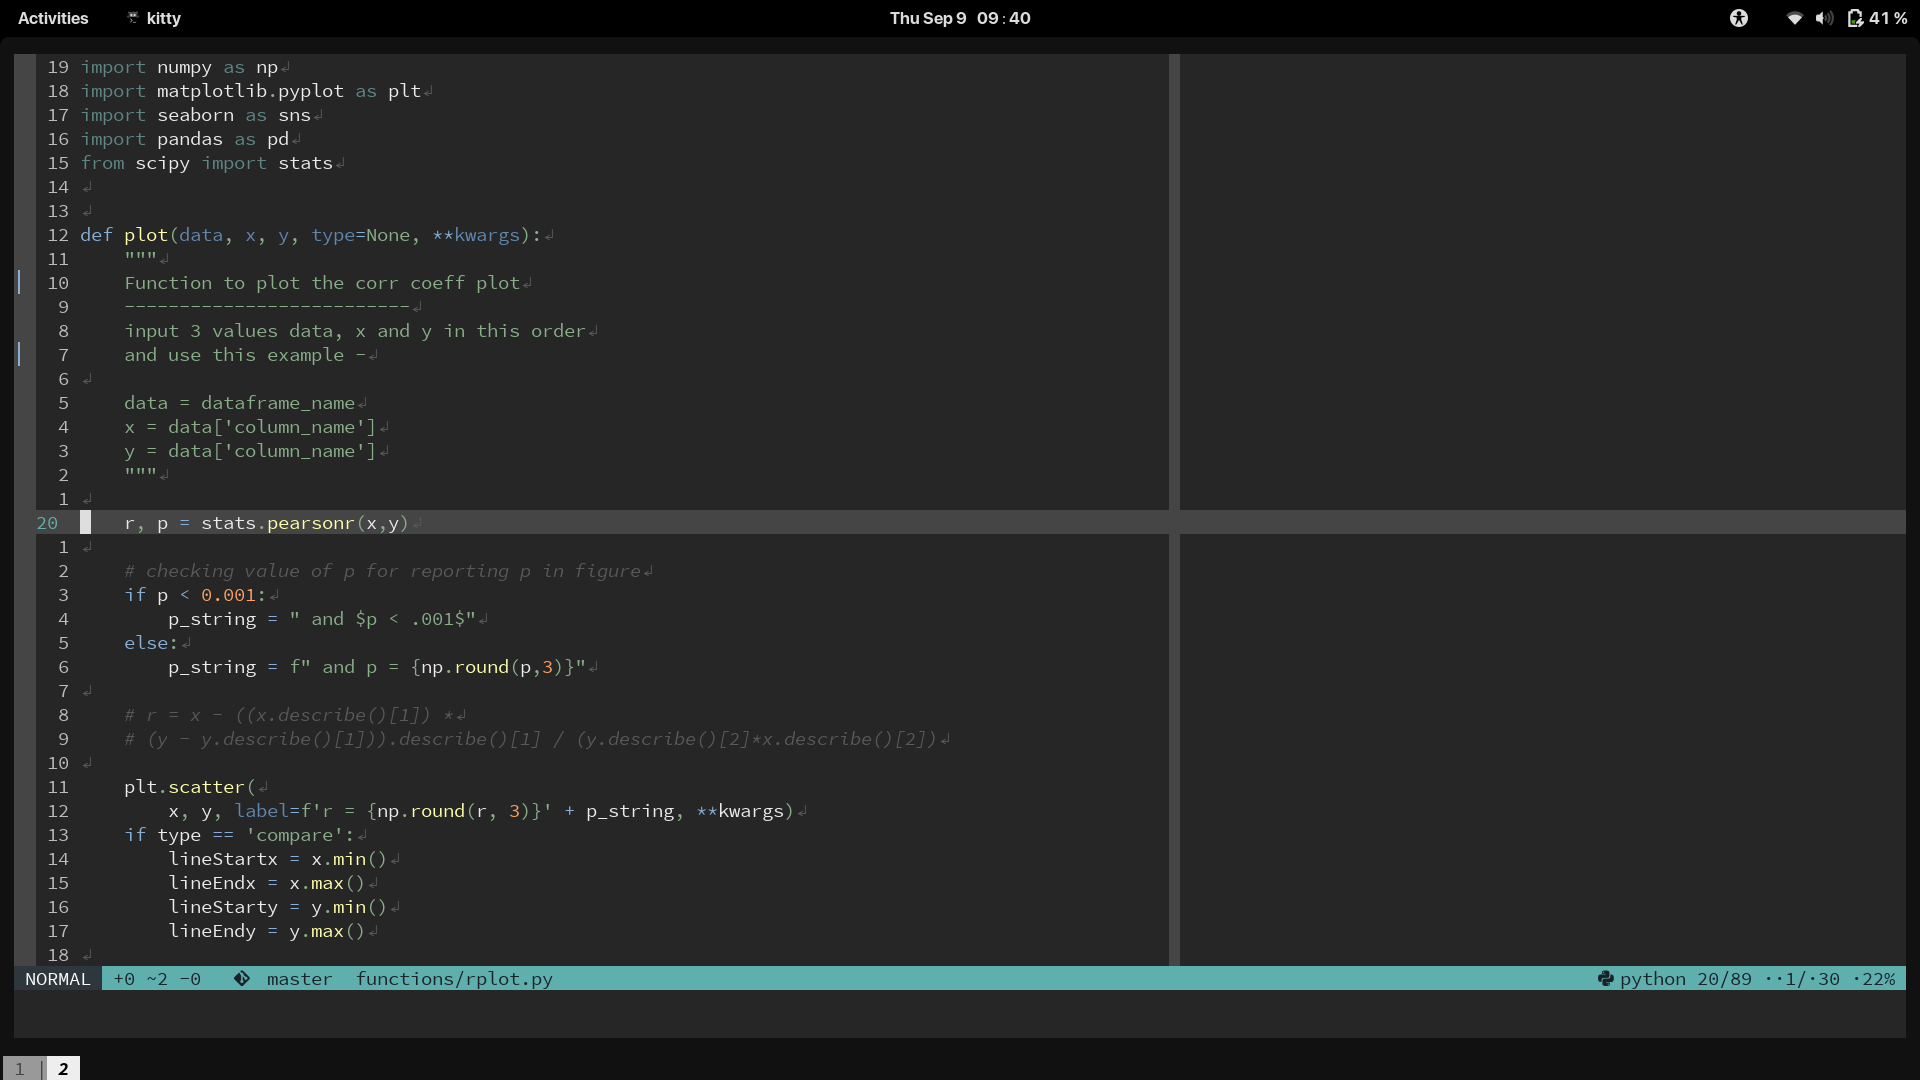1920x1080 pixels.
Task: Click the kitty application icon in top bar
Action: coord(132,18)
